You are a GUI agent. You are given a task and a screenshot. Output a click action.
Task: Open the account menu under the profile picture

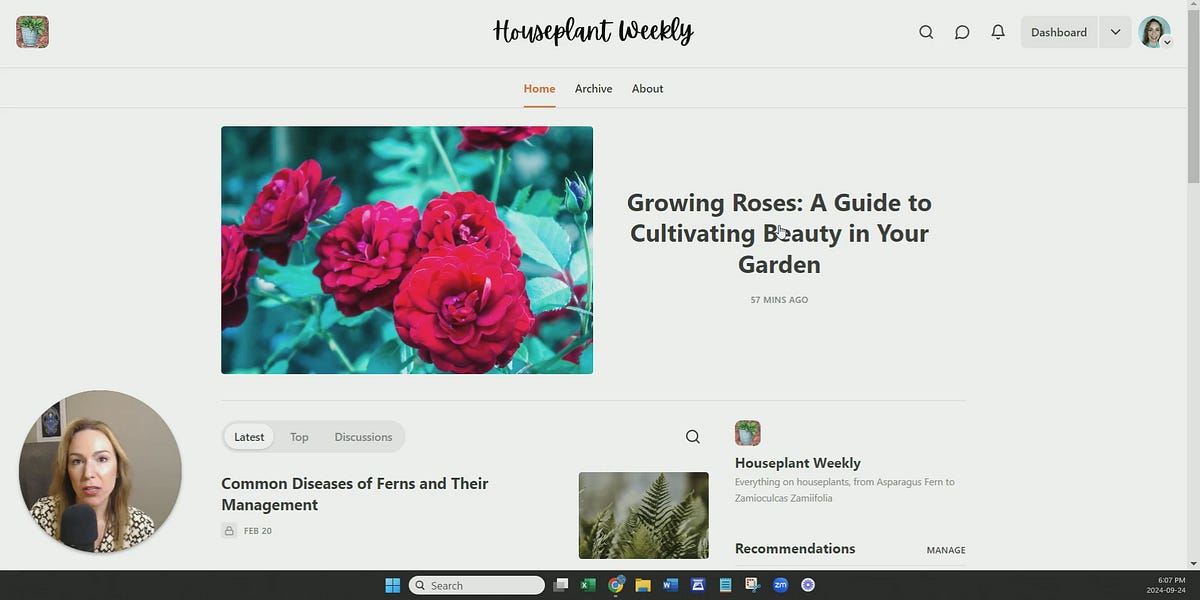click(x=1155, y=31)
